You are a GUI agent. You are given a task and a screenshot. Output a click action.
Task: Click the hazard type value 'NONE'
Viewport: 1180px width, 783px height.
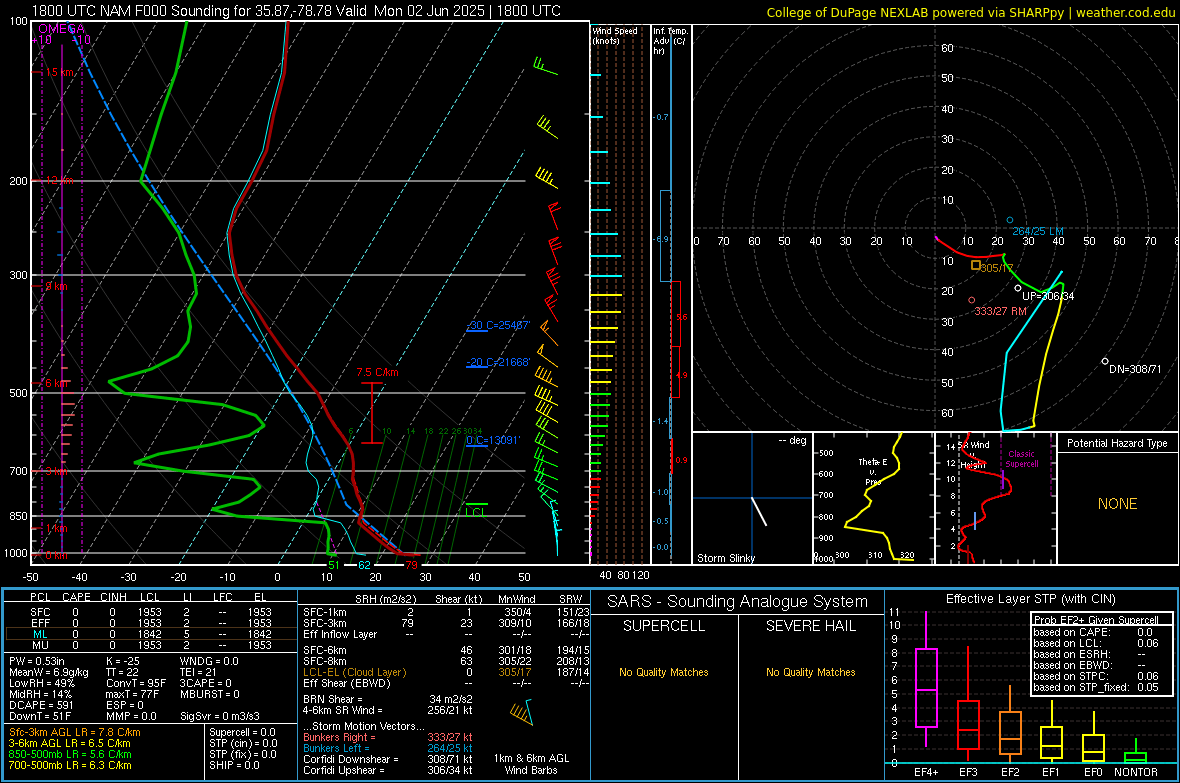(x=1118, y=504)
